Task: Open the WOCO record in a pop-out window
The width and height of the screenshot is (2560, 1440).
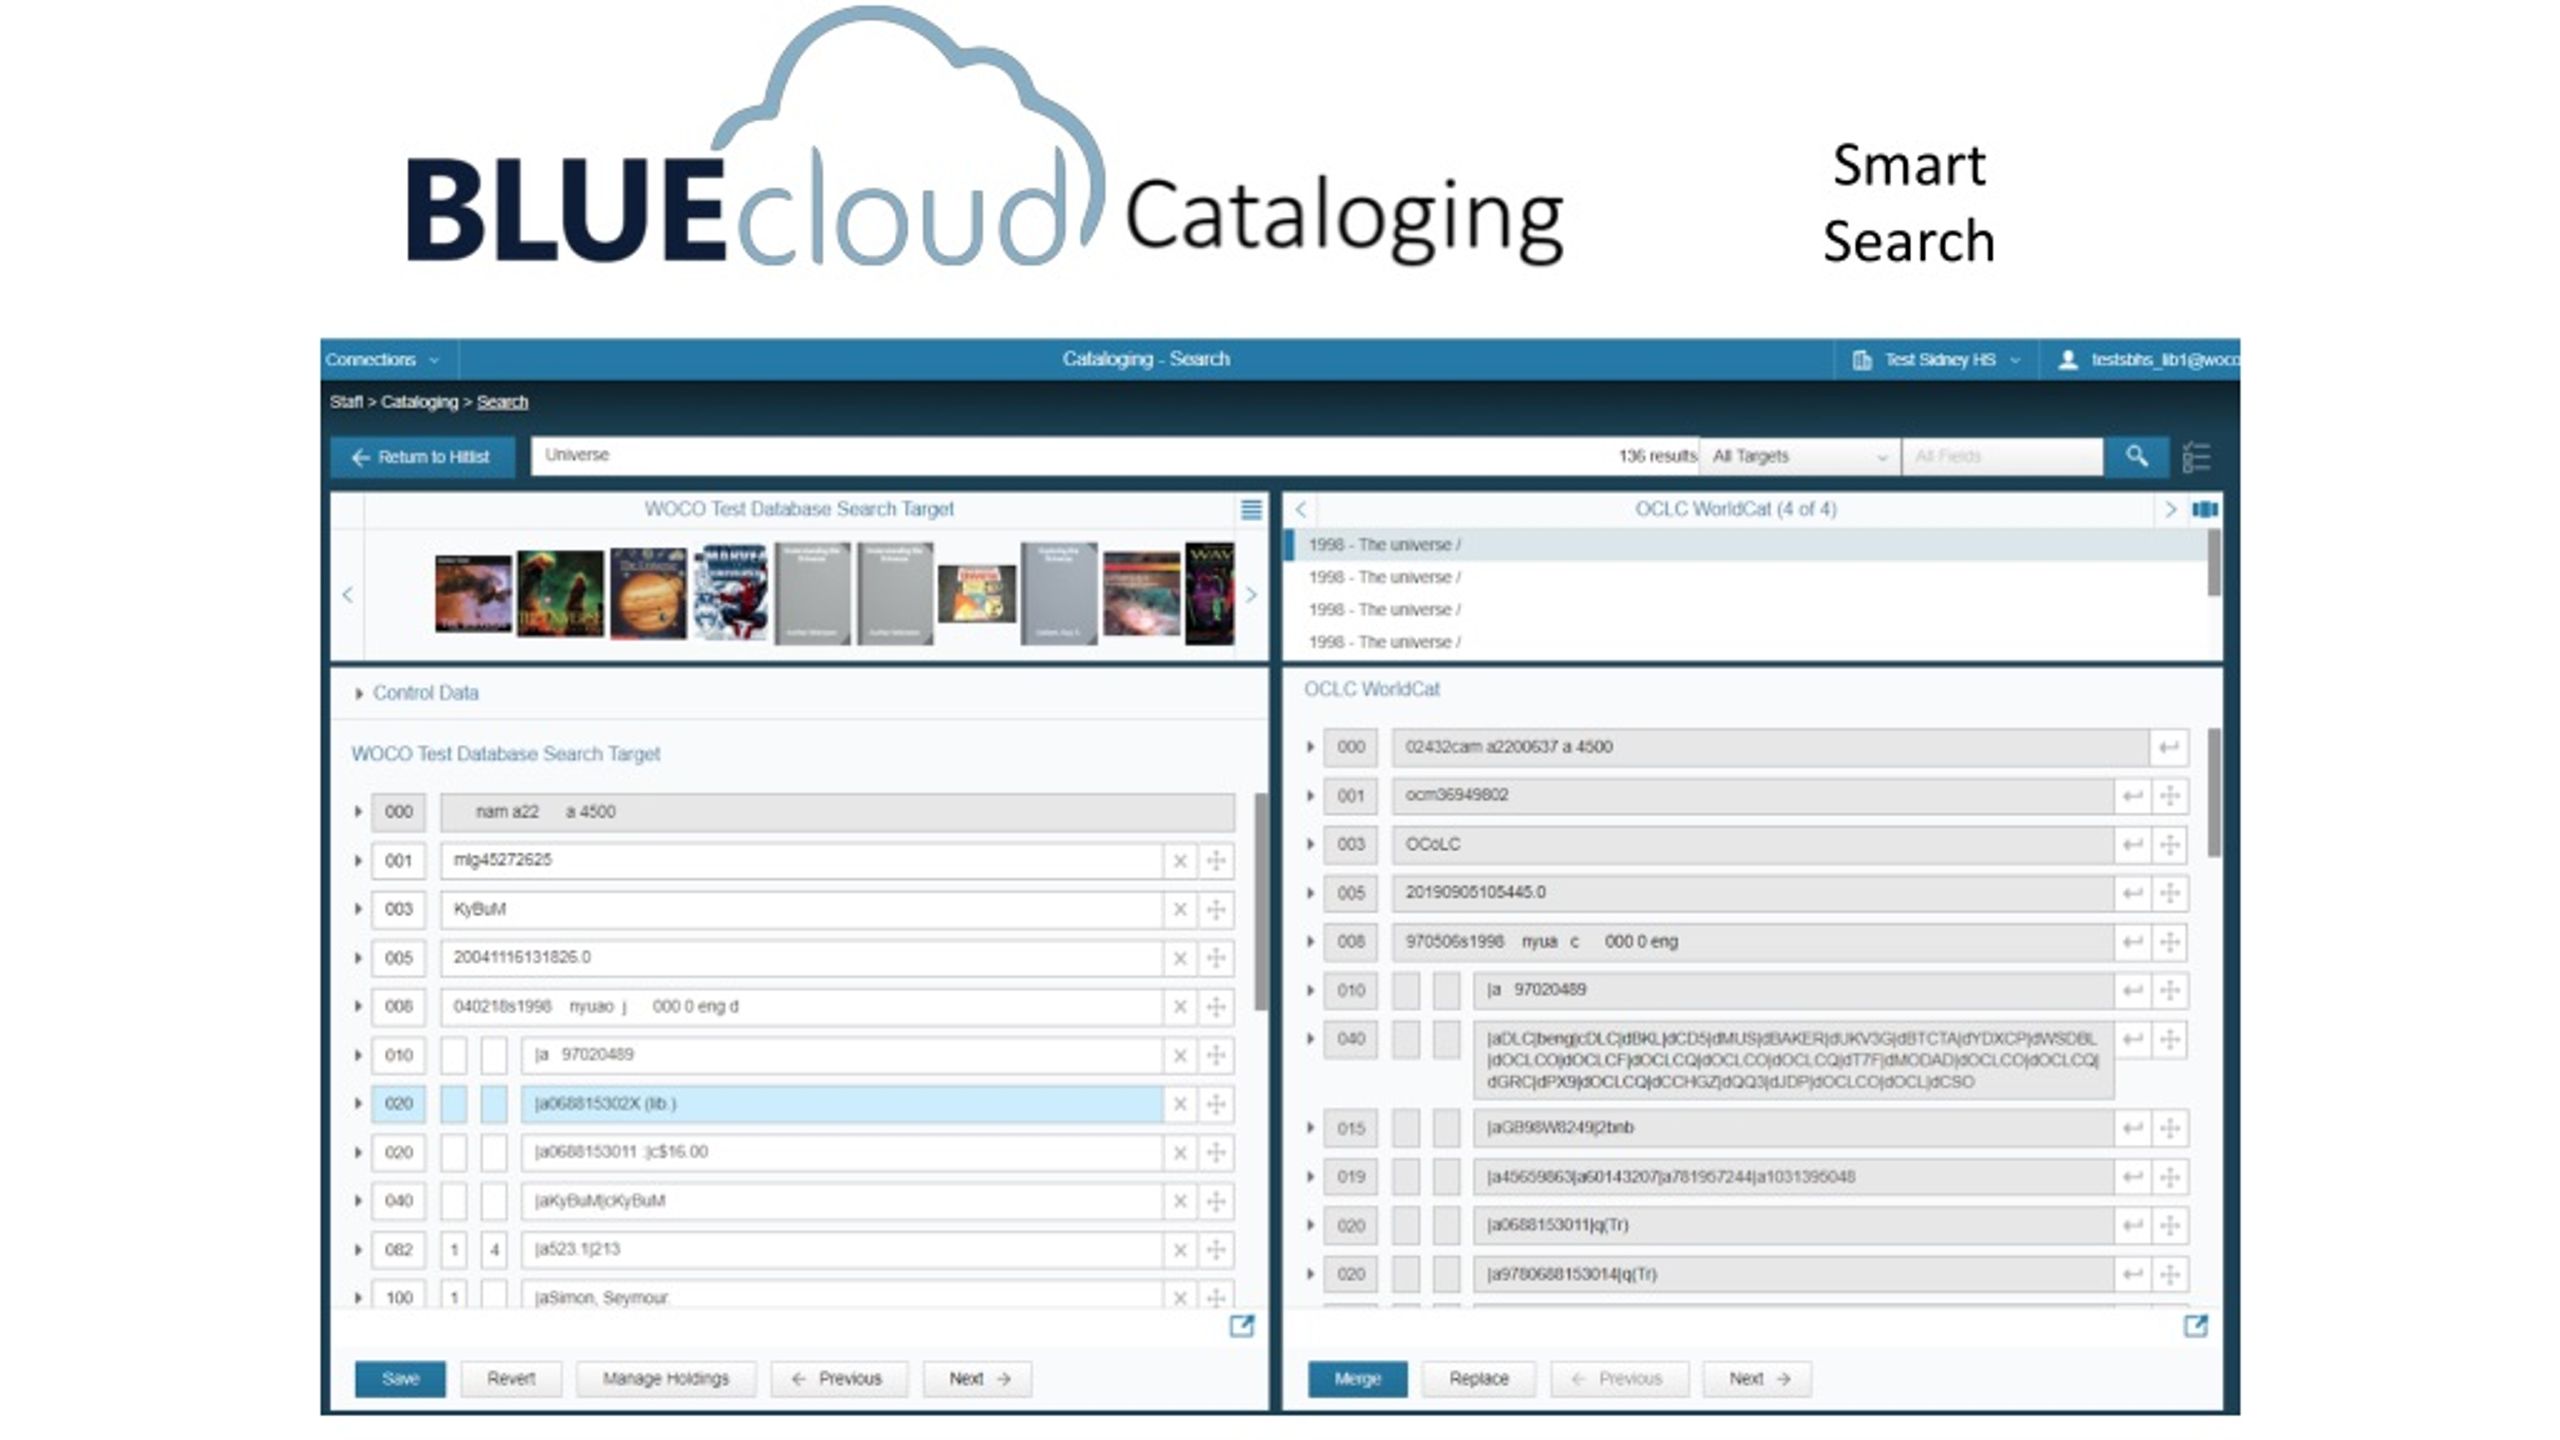Action: click(x=1241, y=1326)
